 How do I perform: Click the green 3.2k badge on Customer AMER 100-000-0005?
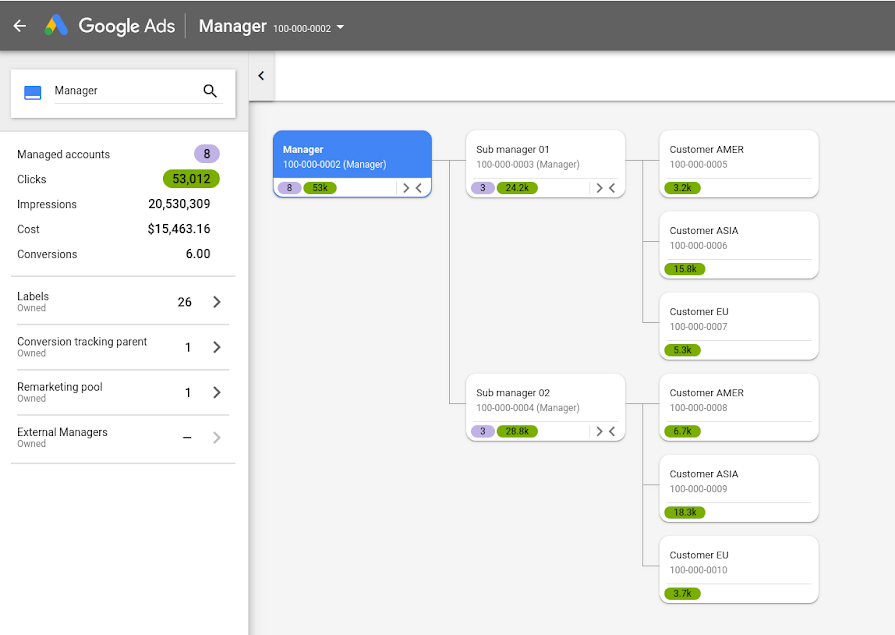[x=681, y=188]
